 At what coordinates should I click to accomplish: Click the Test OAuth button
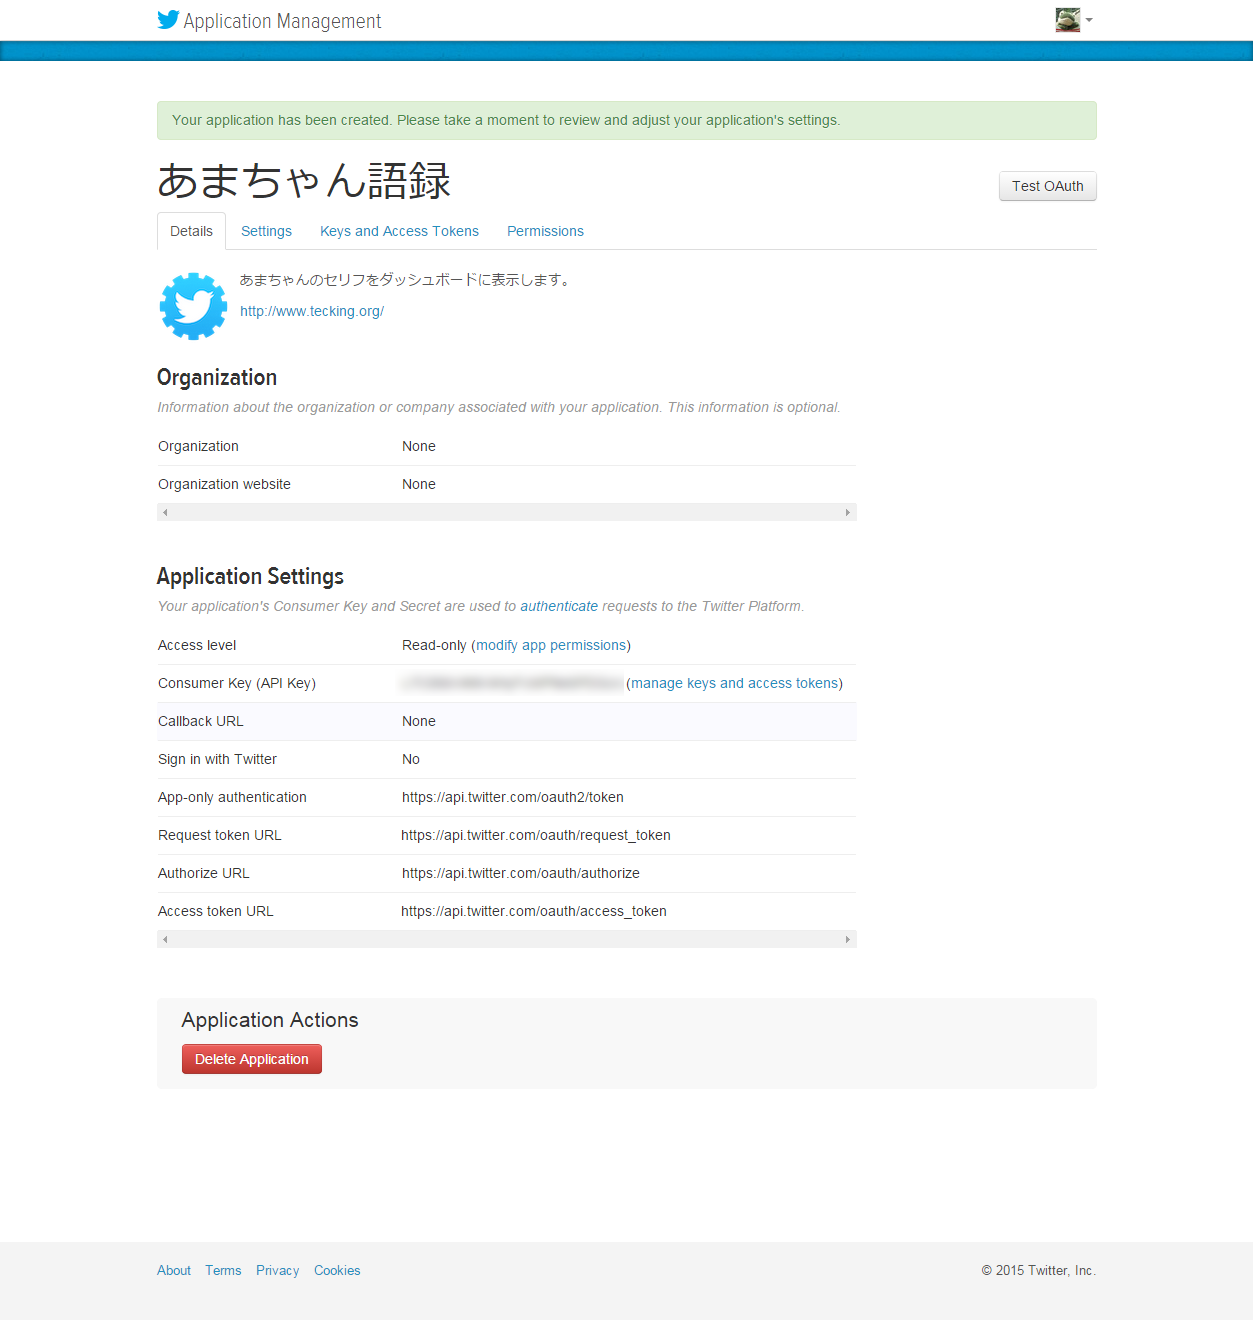tap(1047, 186)
